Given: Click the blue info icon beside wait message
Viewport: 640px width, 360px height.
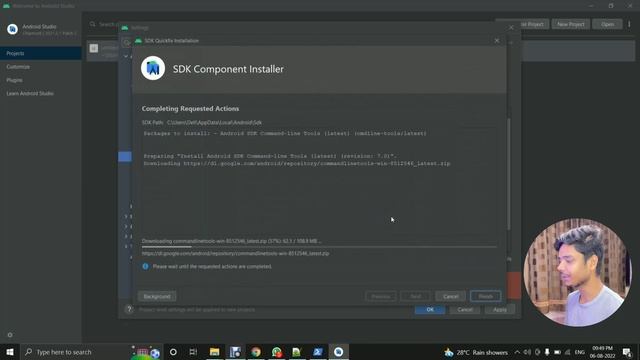Looking at the screenshot, I should coord(145,266).
